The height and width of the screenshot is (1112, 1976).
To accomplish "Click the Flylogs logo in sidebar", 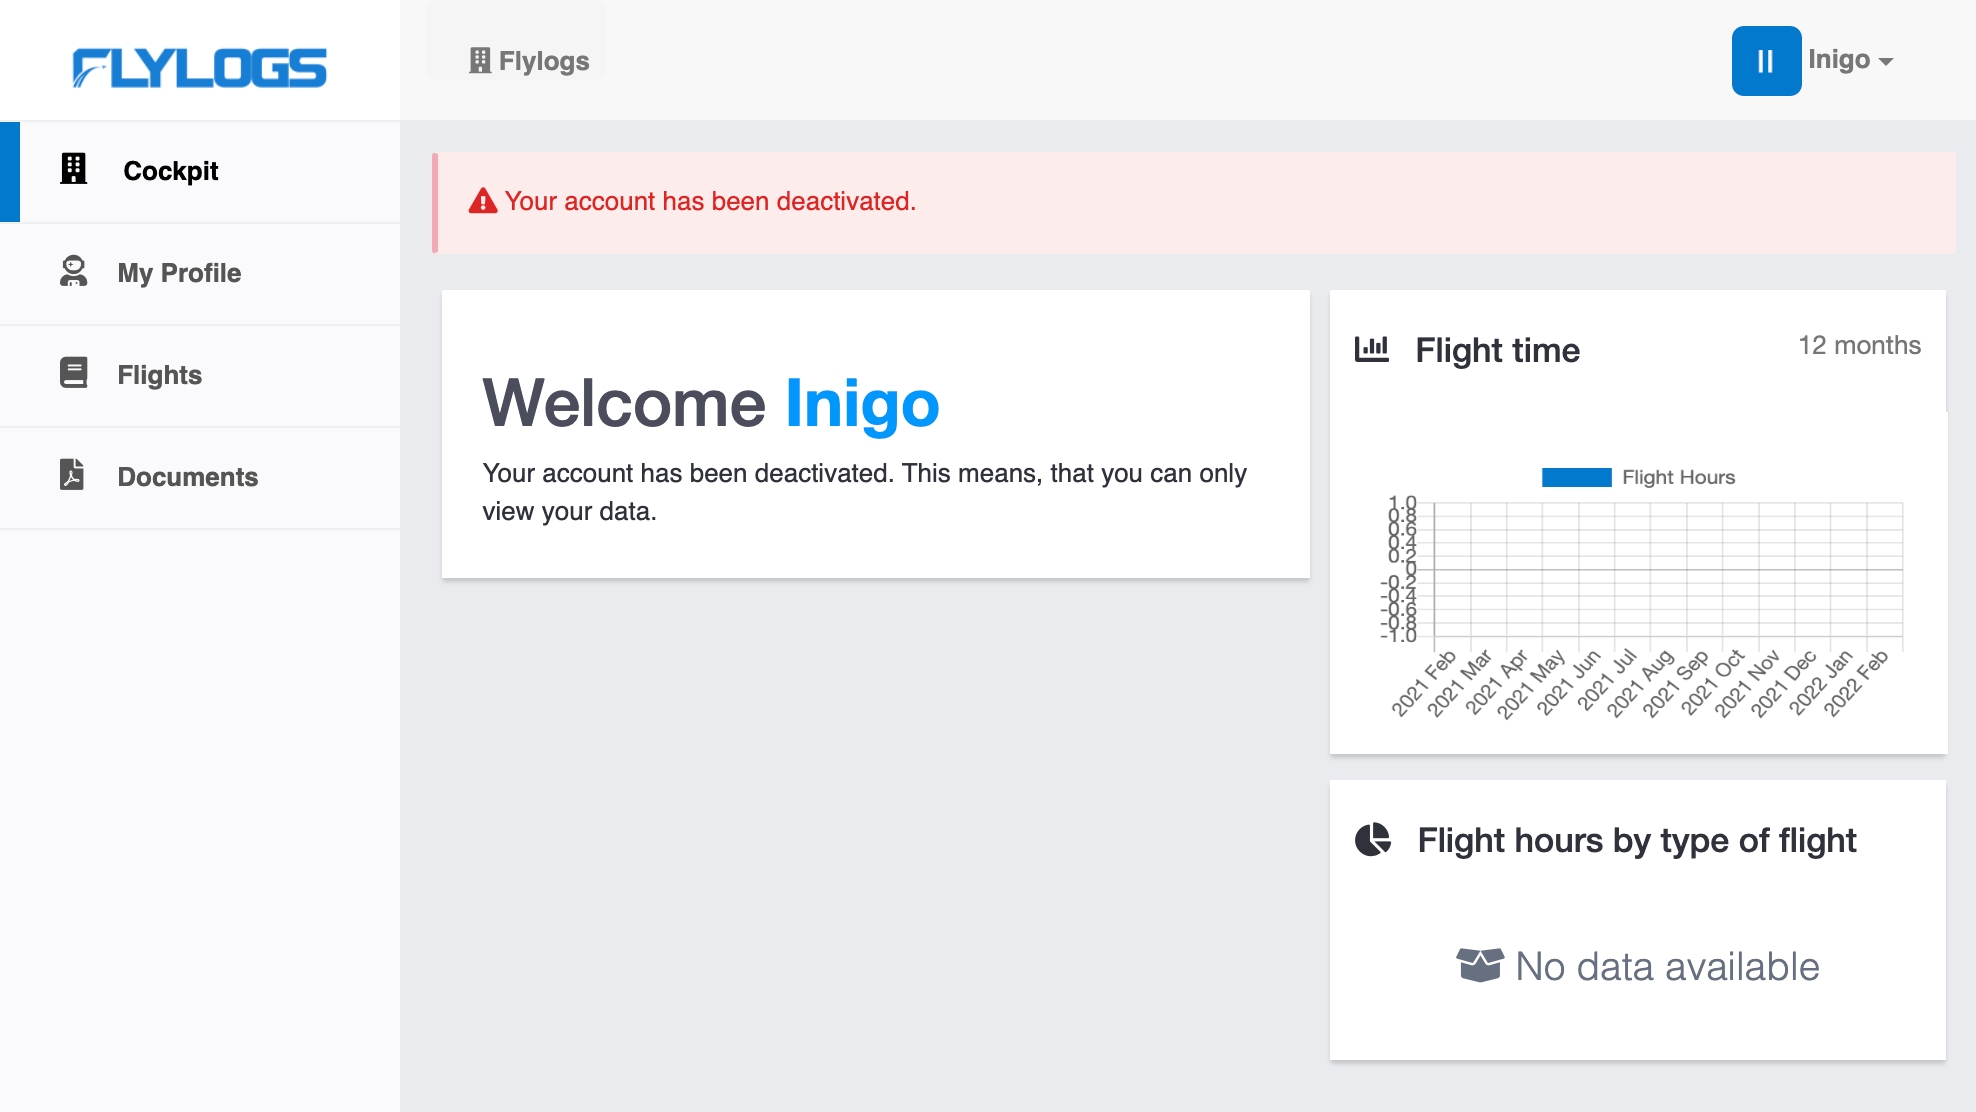I will click(199, 68).
